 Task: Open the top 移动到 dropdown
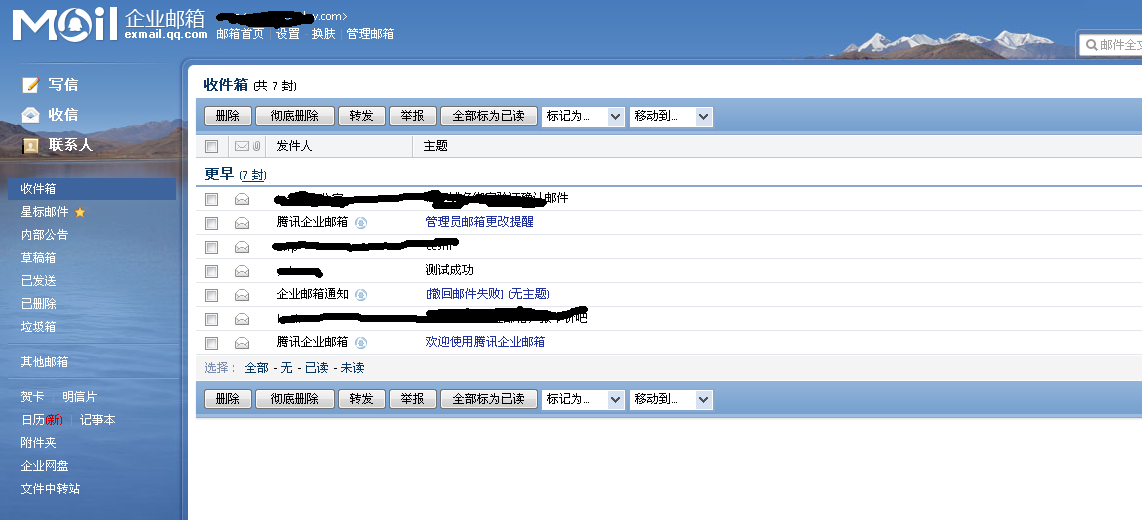click(671, 116)
